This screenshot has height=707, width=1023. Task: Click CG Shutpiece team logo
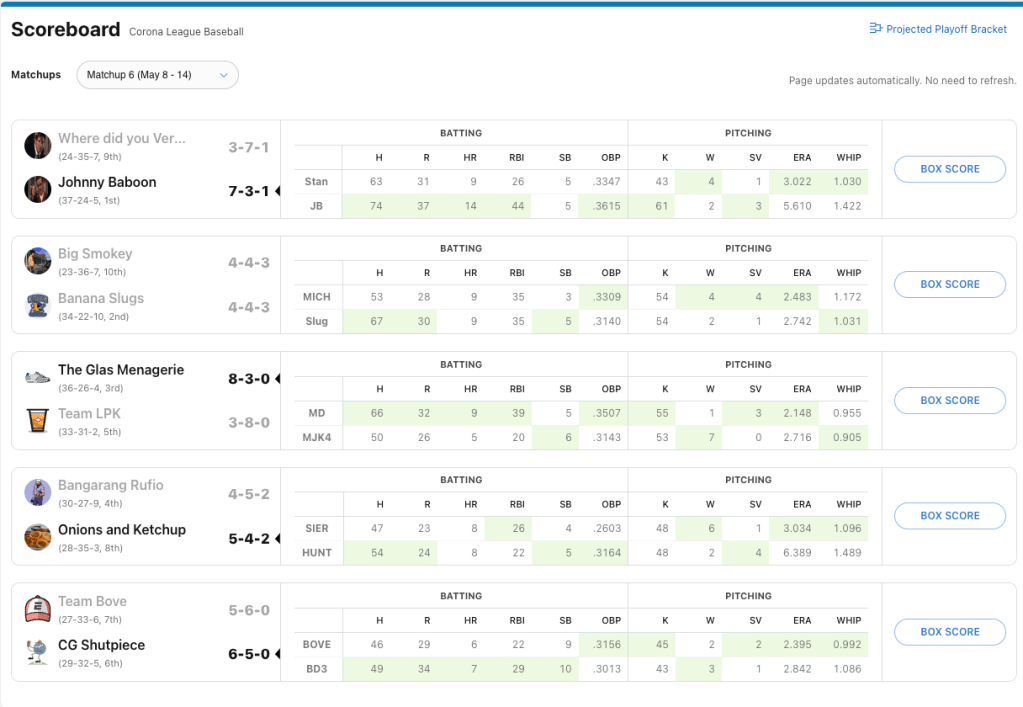click(38, 652)
